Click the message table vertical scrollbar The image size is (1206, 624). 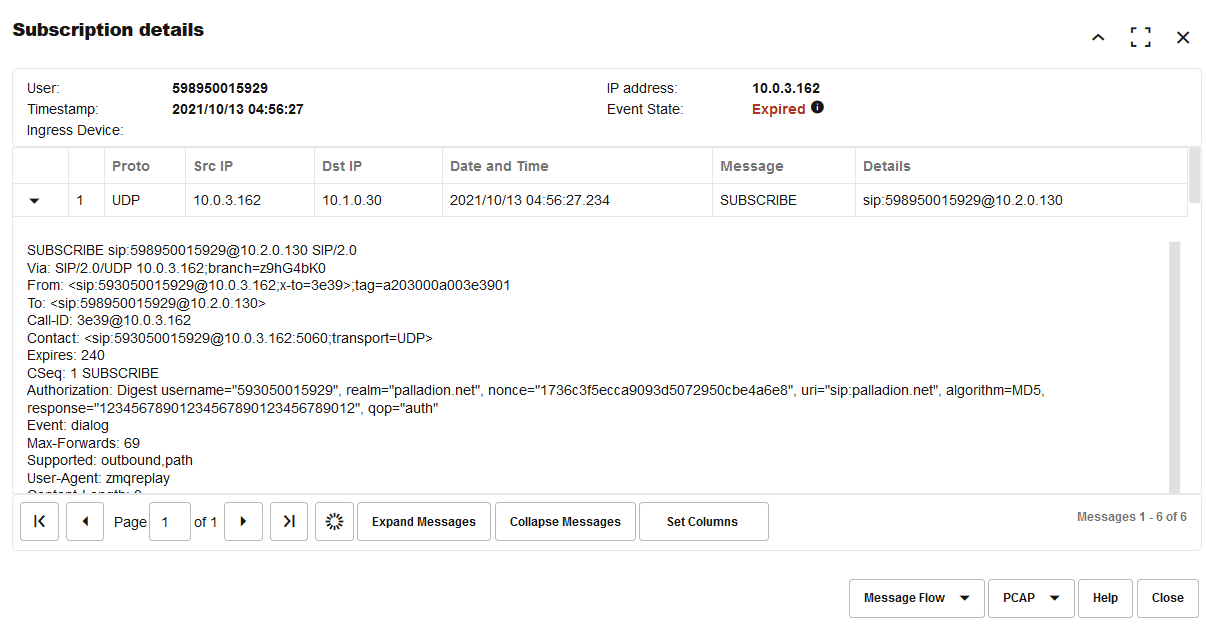click(x=1194, y=176)
